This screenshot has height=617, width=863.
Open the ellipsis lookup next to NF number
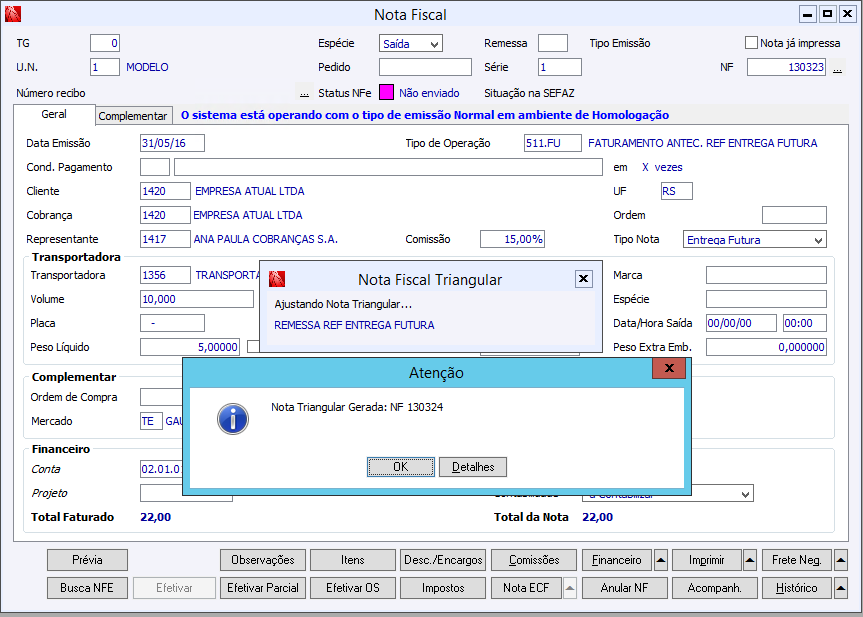point(837,68)
